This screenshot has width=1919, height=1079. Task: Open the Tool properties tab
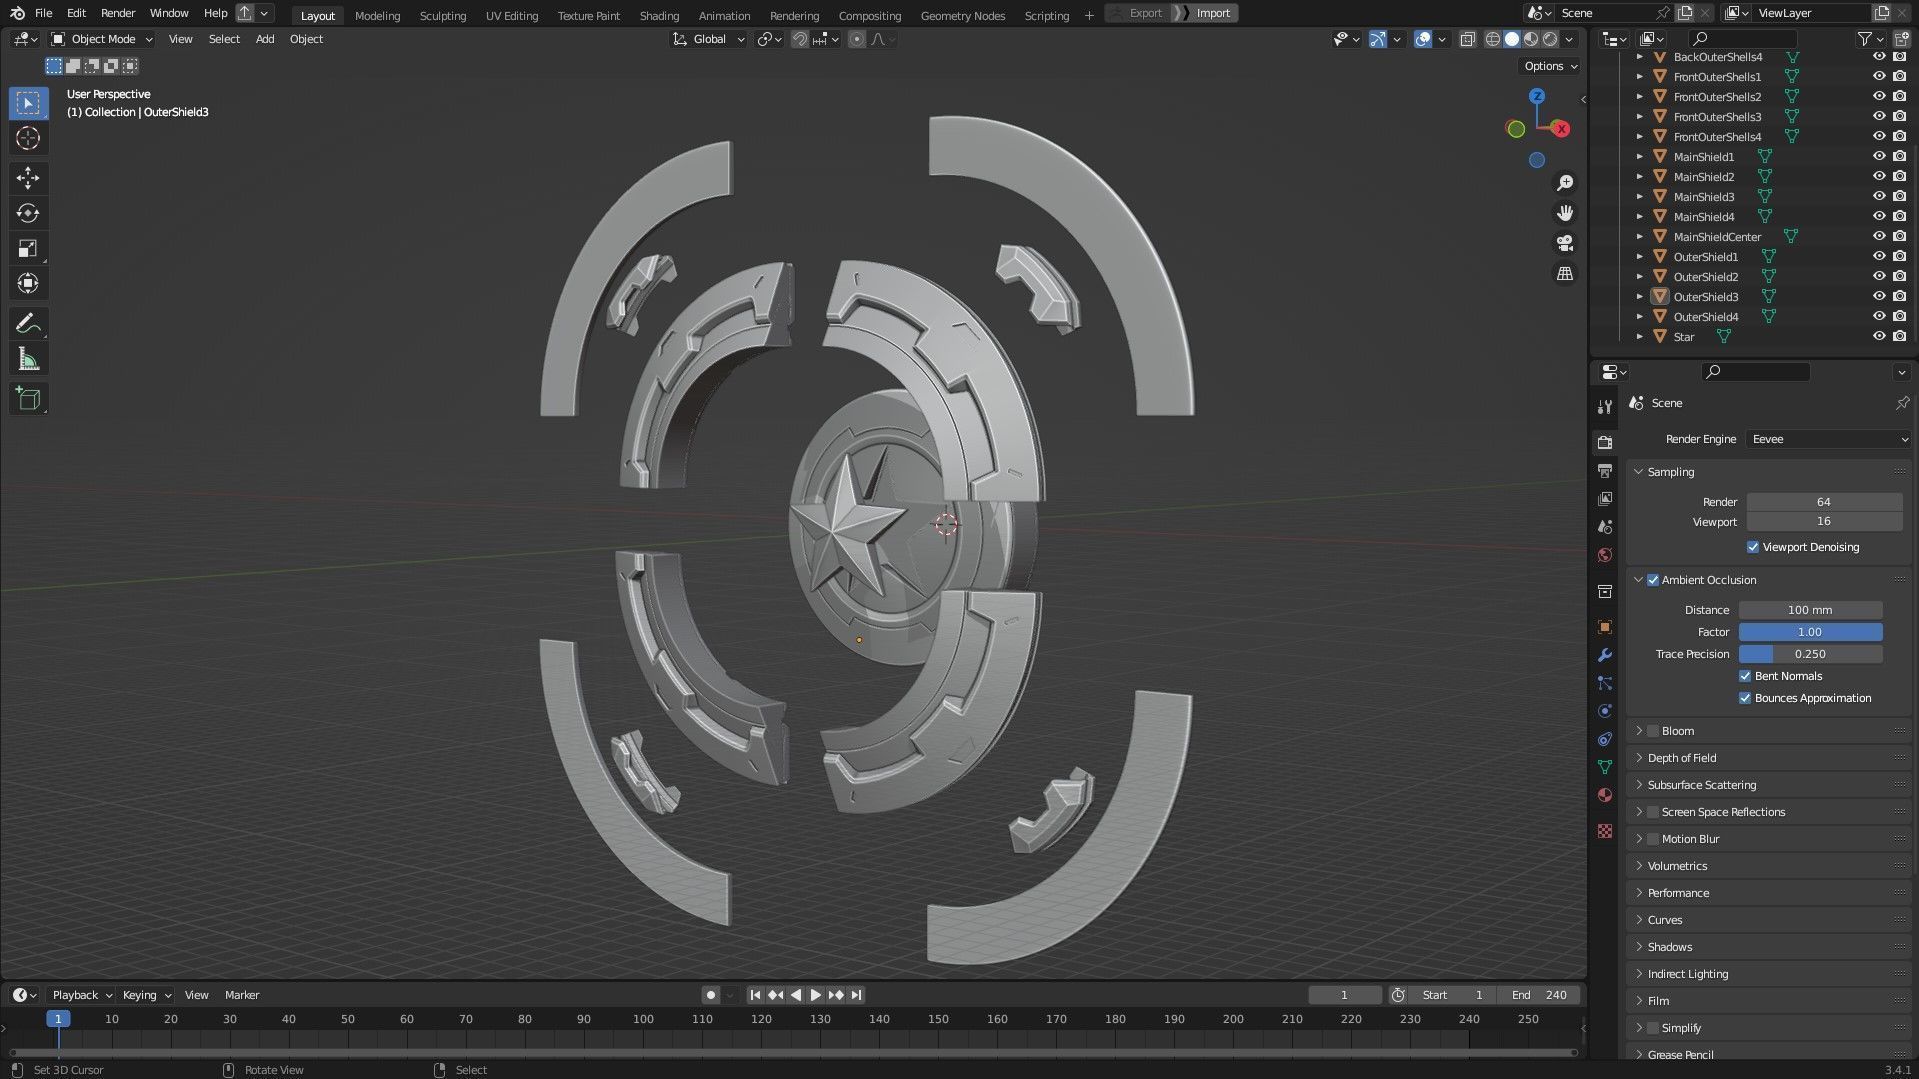click(x=1605, y=407)
